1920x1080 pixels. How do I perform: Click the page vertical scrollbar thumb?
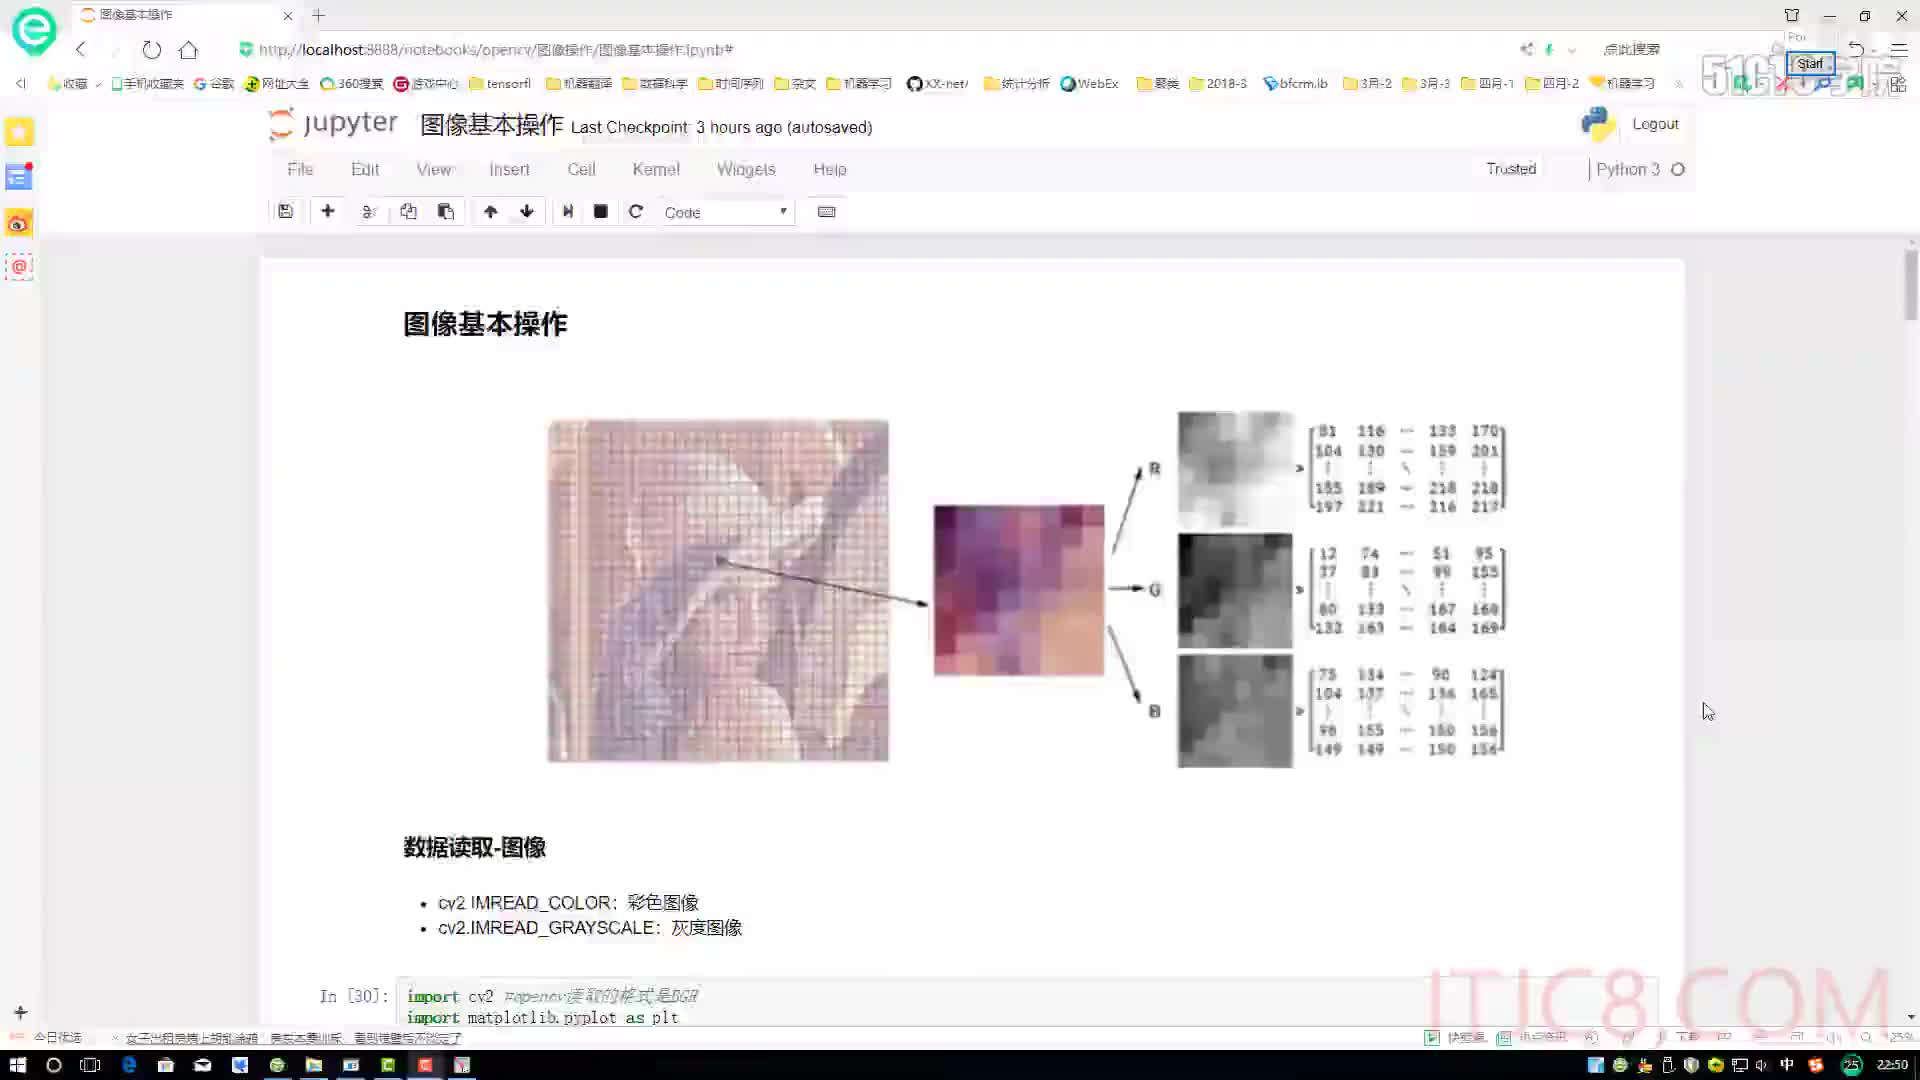[1911, 285]
